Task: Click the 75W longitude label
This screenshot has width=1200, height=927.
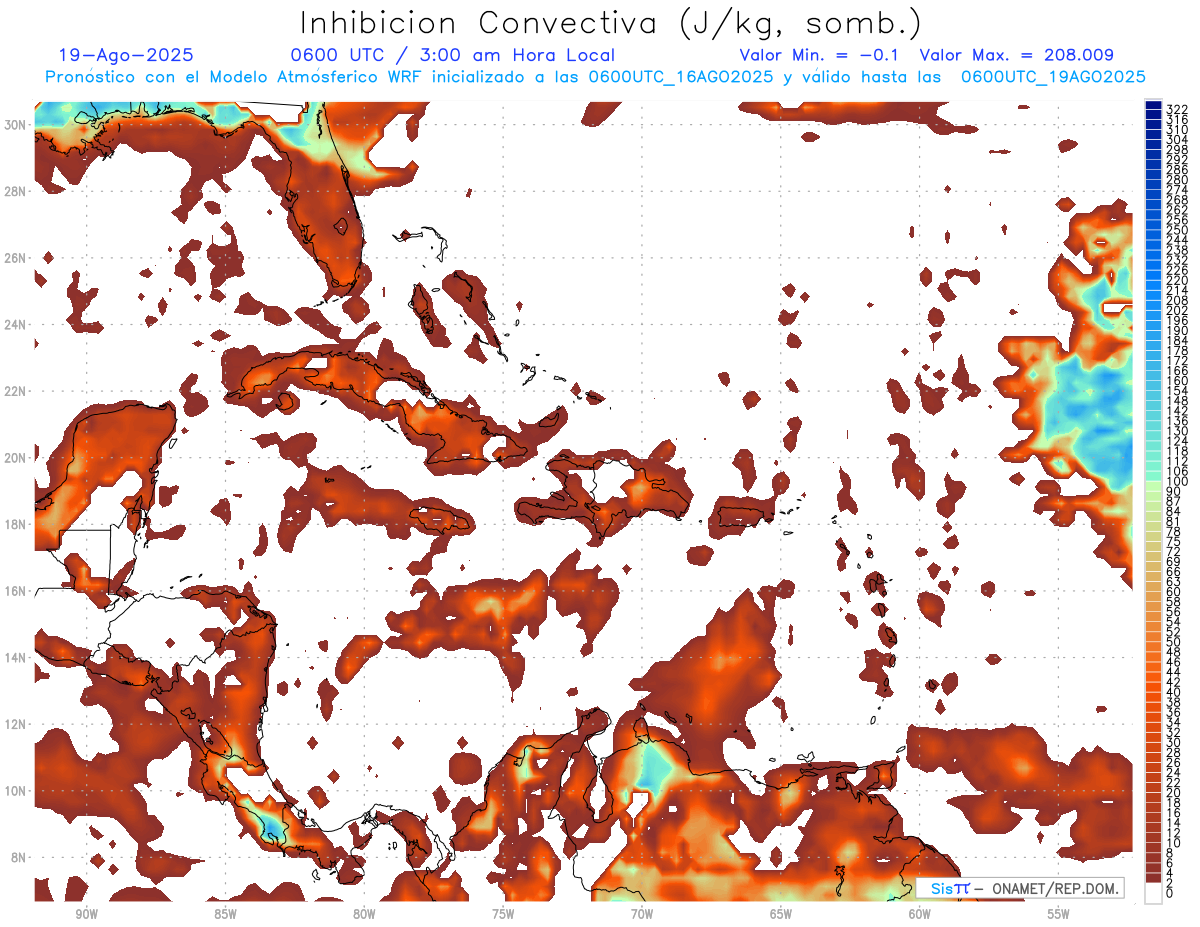Action: click(503, 915)
